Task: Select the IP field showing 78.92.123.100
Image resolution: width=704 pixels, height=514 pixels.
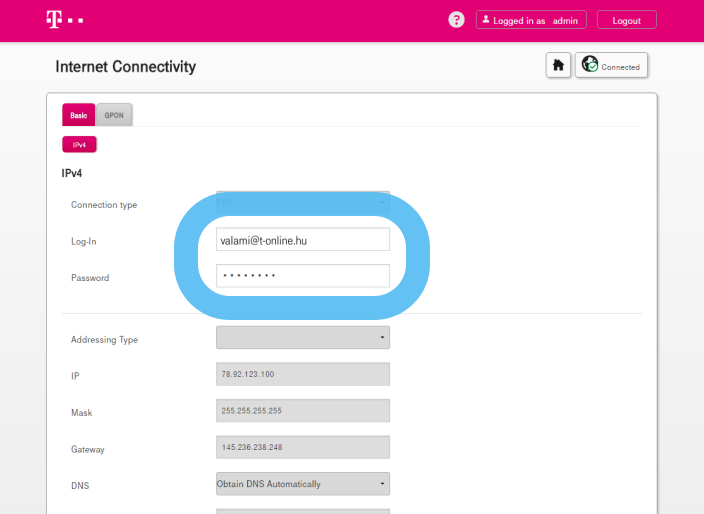Action: [x=302, y=374]
